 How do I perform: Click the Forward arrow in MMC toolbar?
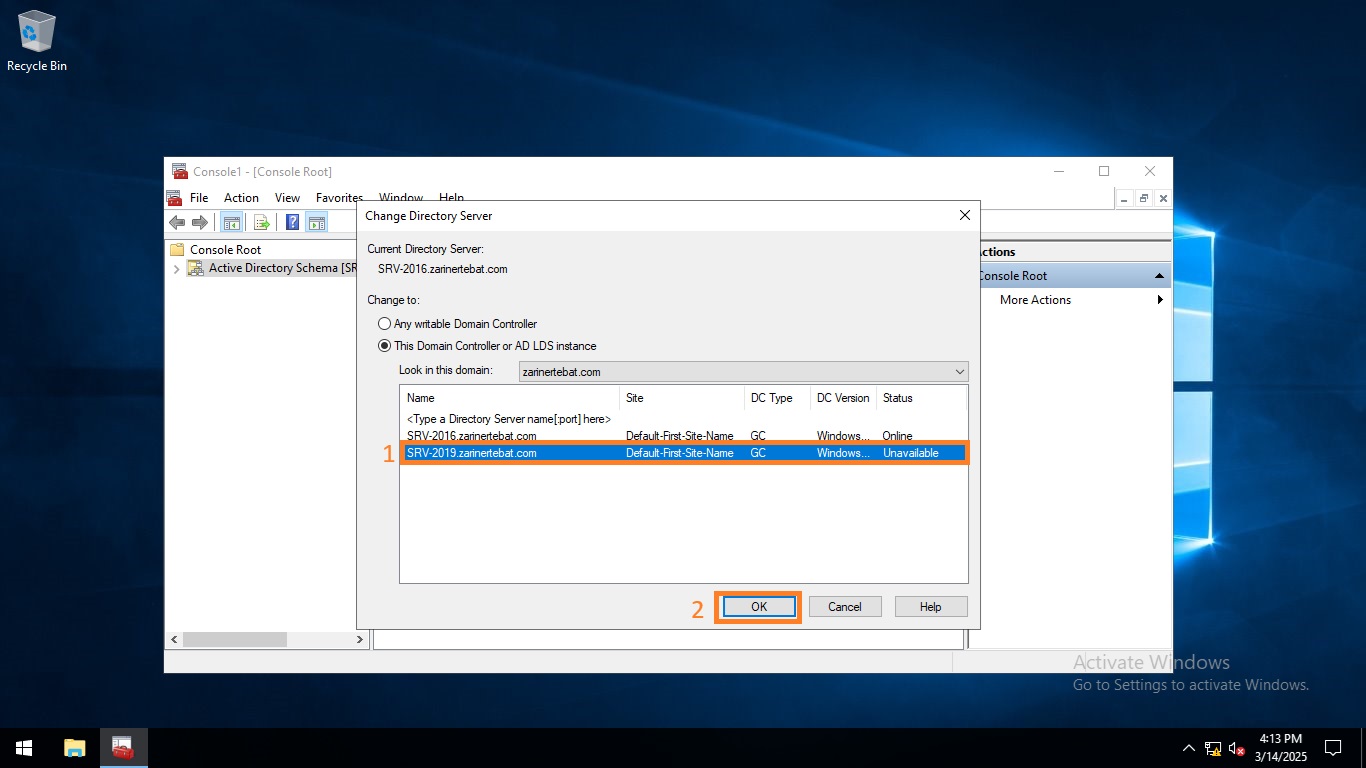click(200, 222)
